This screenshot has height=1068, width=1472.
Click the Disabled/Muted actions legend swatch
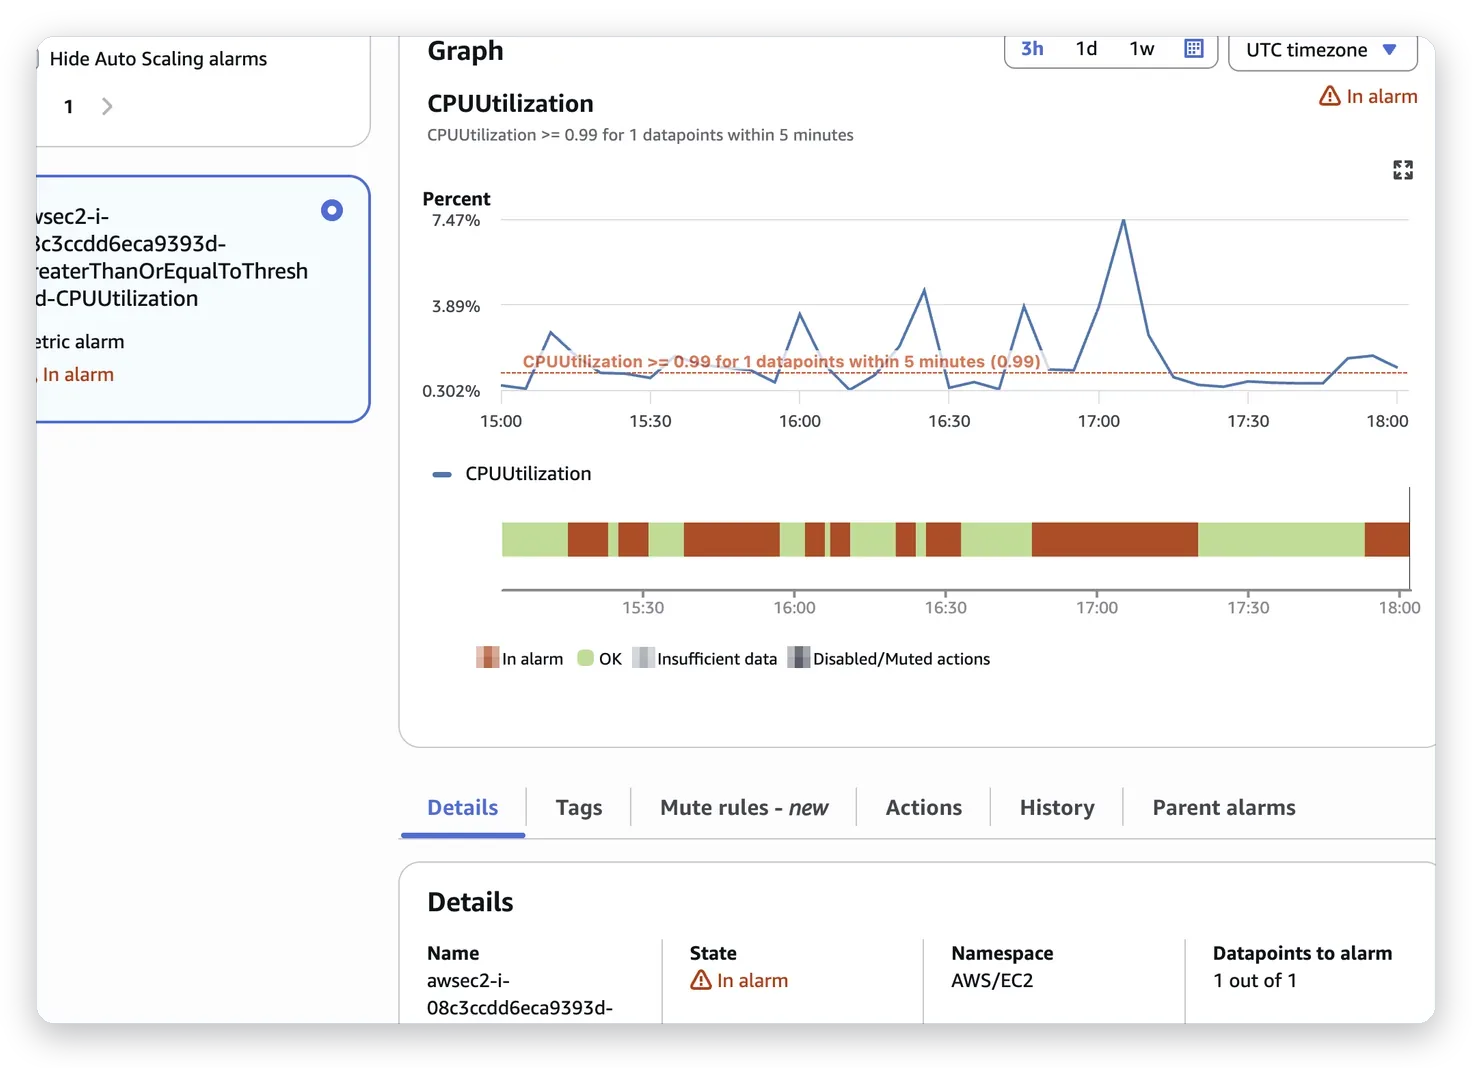click(798, 658)
